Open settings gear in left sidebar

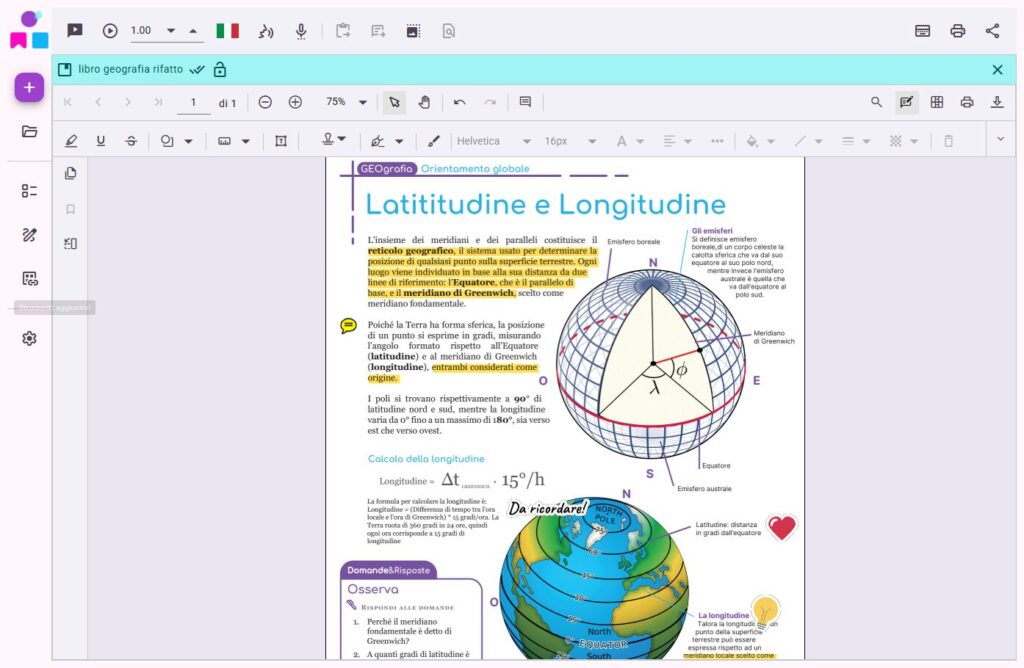pyautogui.click(x=29, y=338)
